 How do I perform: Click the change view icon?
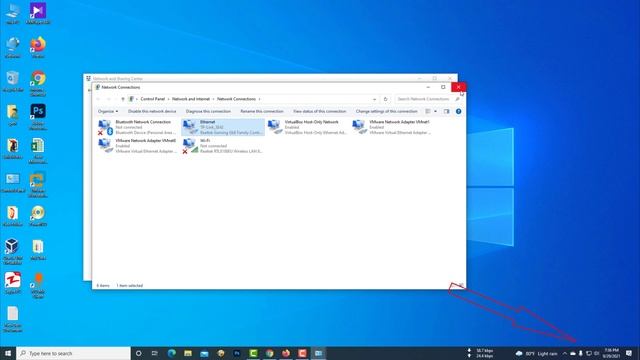click(428, 111)
